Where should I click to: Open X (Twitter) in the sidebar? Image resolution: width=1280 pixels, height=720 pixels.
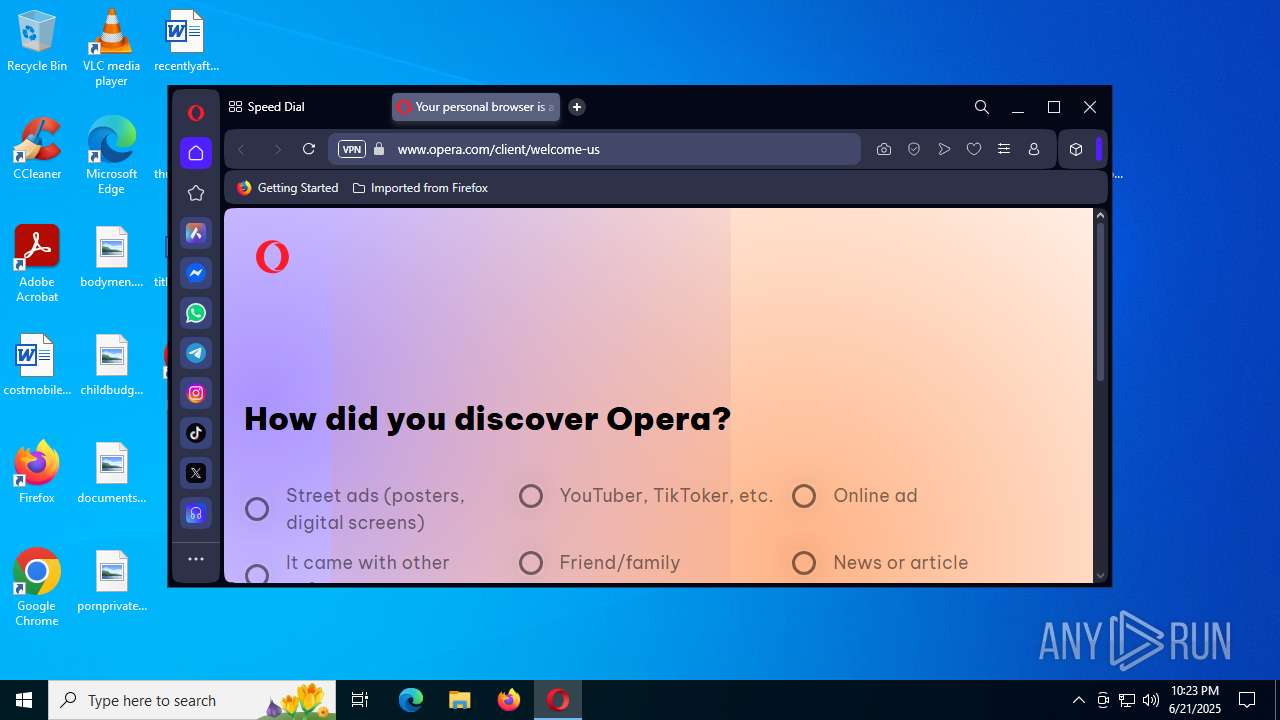click(196, 473)
